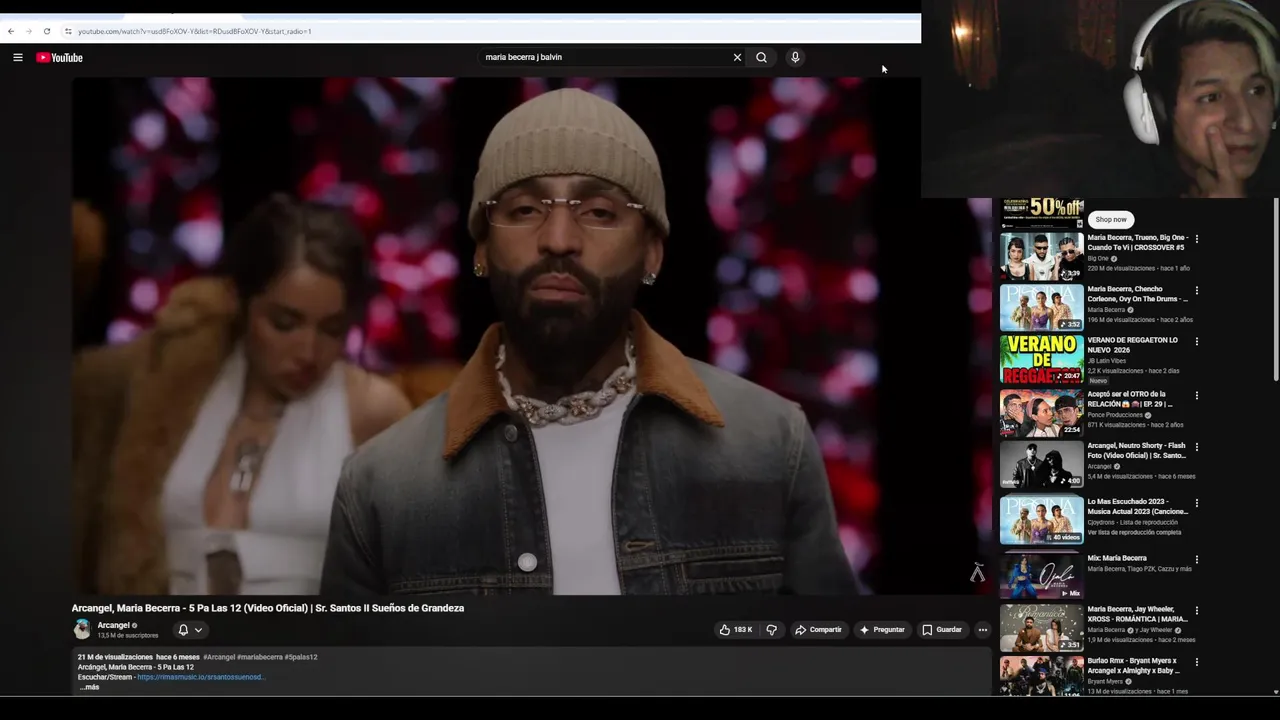Open Ponce Producciones channel name
Screen dimensions: 1280x720
tap(1115, 415)
